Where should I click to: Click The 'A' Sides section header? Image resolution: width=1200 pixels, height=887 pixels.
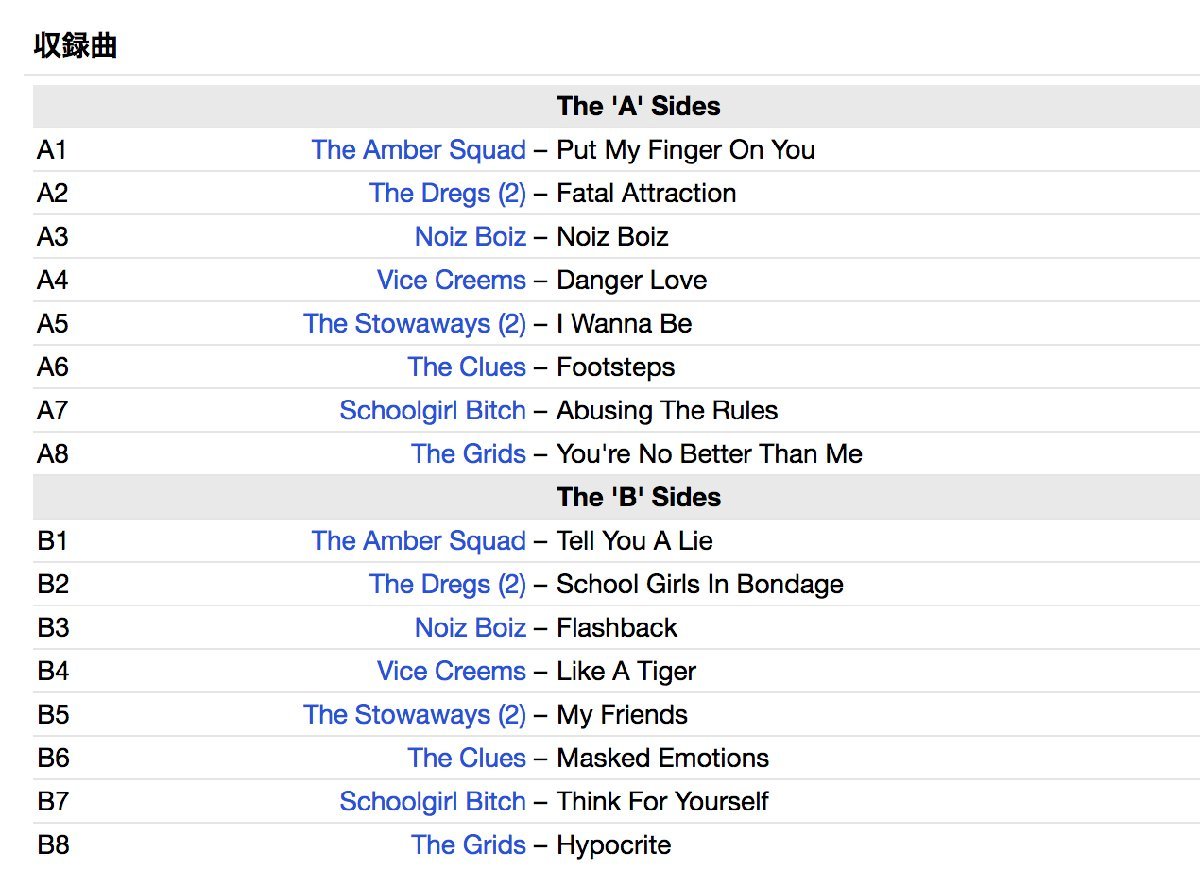[x=638, y=106]
